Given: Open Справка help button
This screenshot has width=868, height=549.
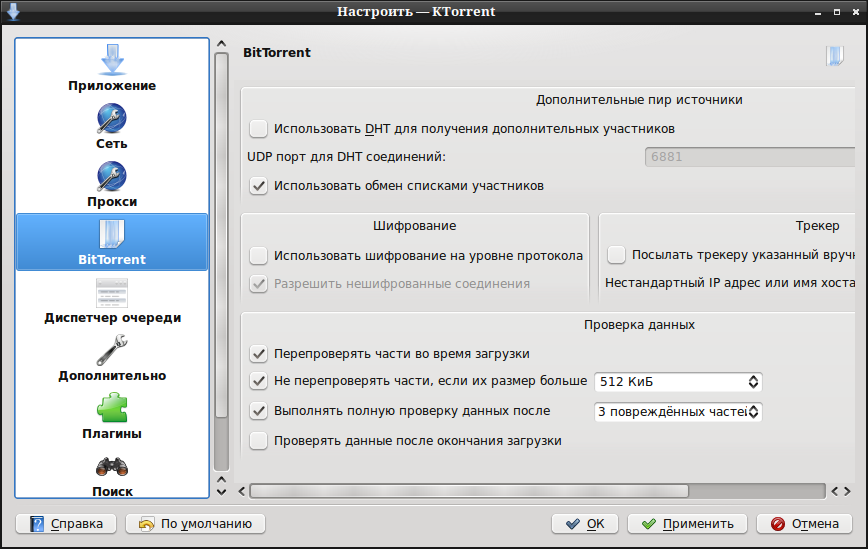Looking at the screenshot, I should tap(66, 524).
